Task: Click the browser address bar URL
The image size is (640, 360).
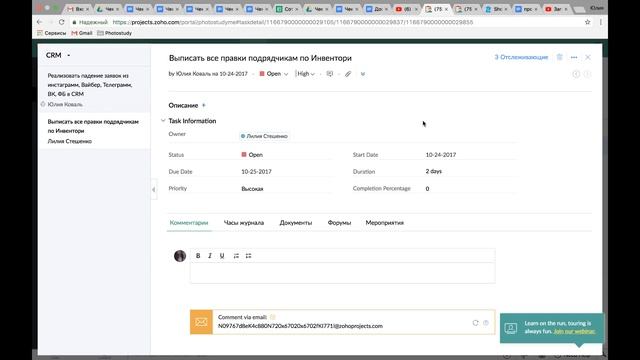Action: coord(293,22)
